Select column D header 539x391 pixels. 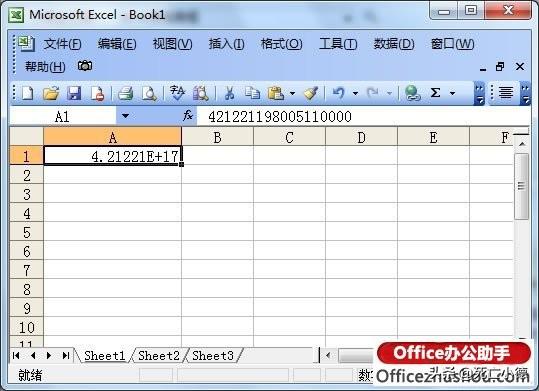(x=361, y=137)
